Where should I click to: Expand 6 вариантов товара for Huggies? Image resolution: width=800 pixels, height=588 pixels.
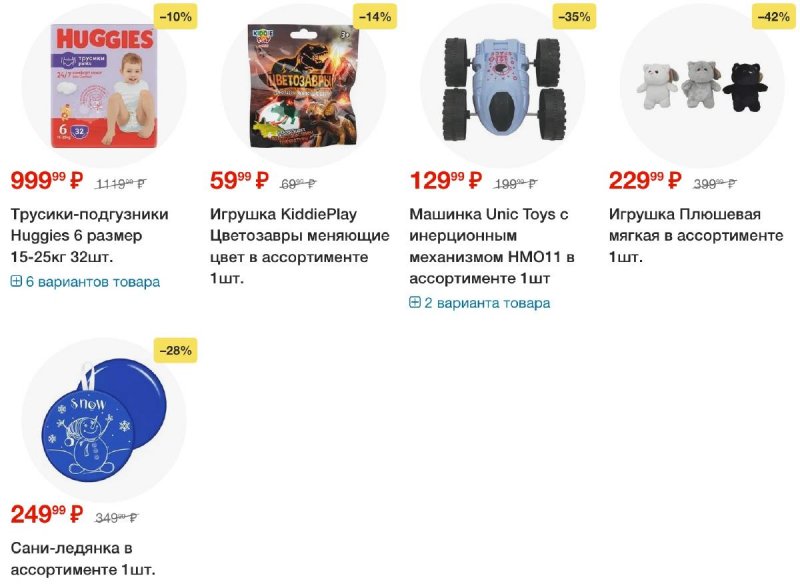[85, 282]
